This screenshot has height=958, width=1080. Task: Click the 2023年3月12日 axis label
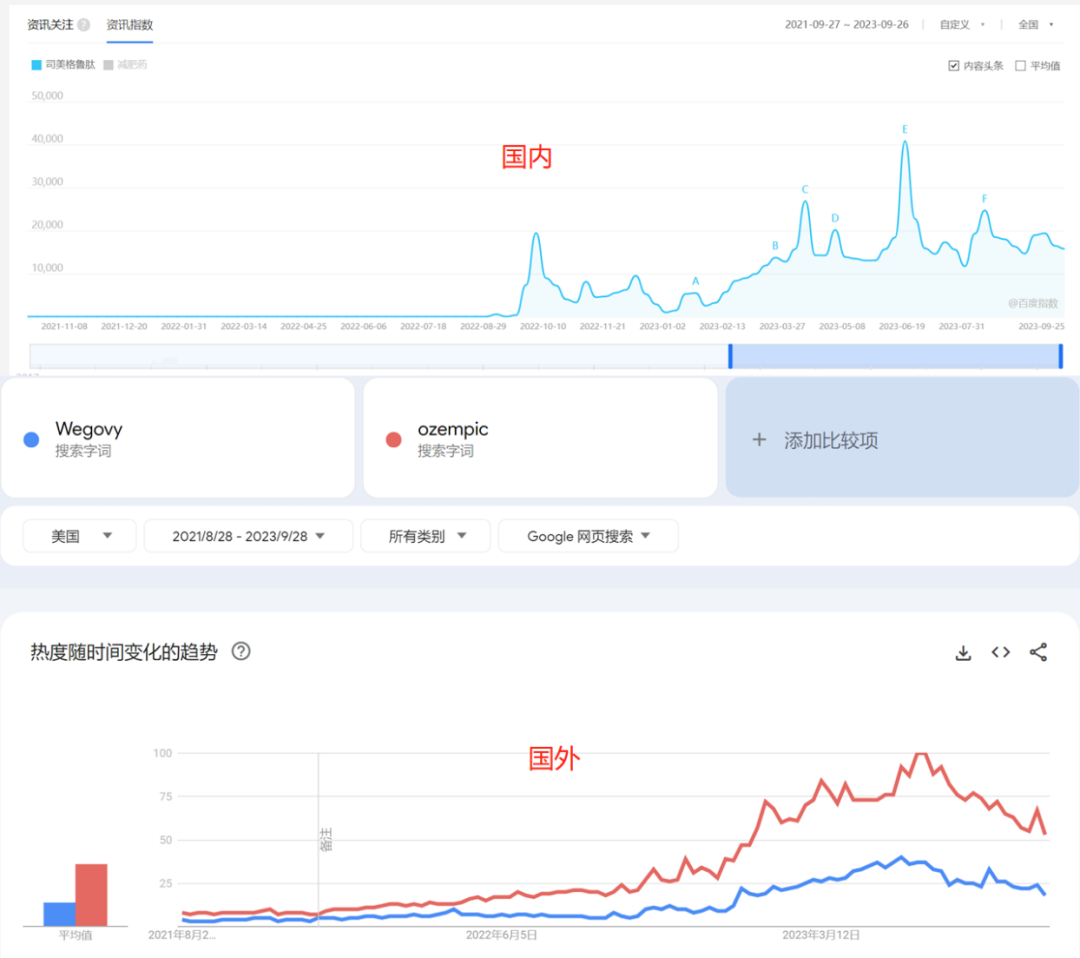[821, 935]
